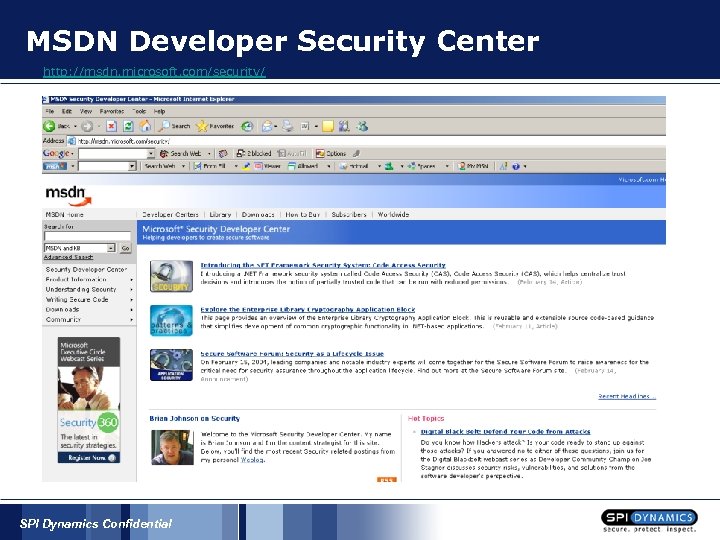
Task: Expand Community submenu arrow in sidebar
Action: (131, 320)
